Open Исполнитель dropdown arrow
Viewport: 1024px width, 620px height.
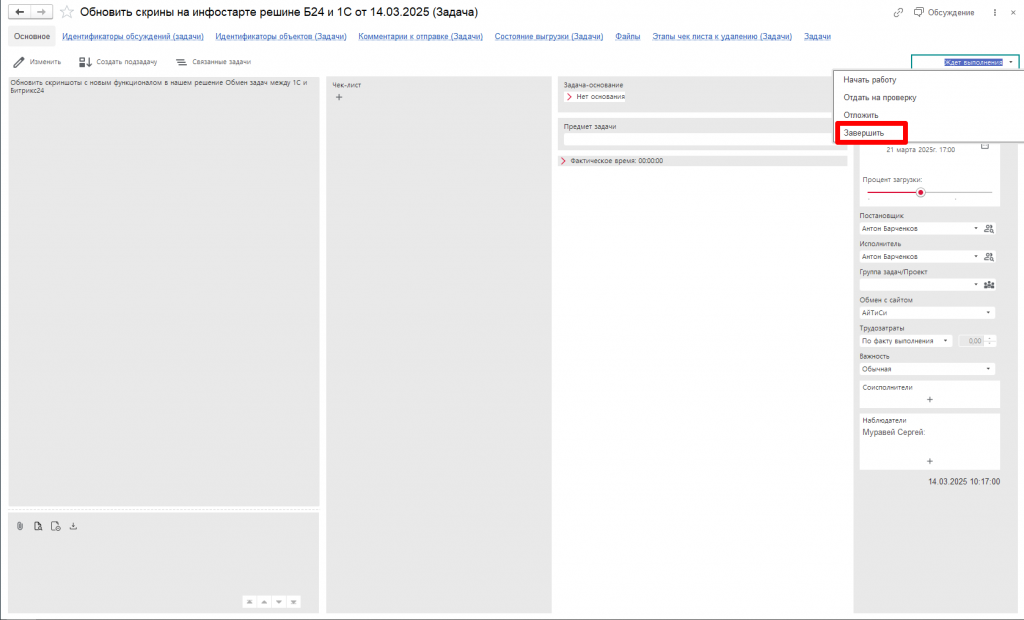click(976, 257)
